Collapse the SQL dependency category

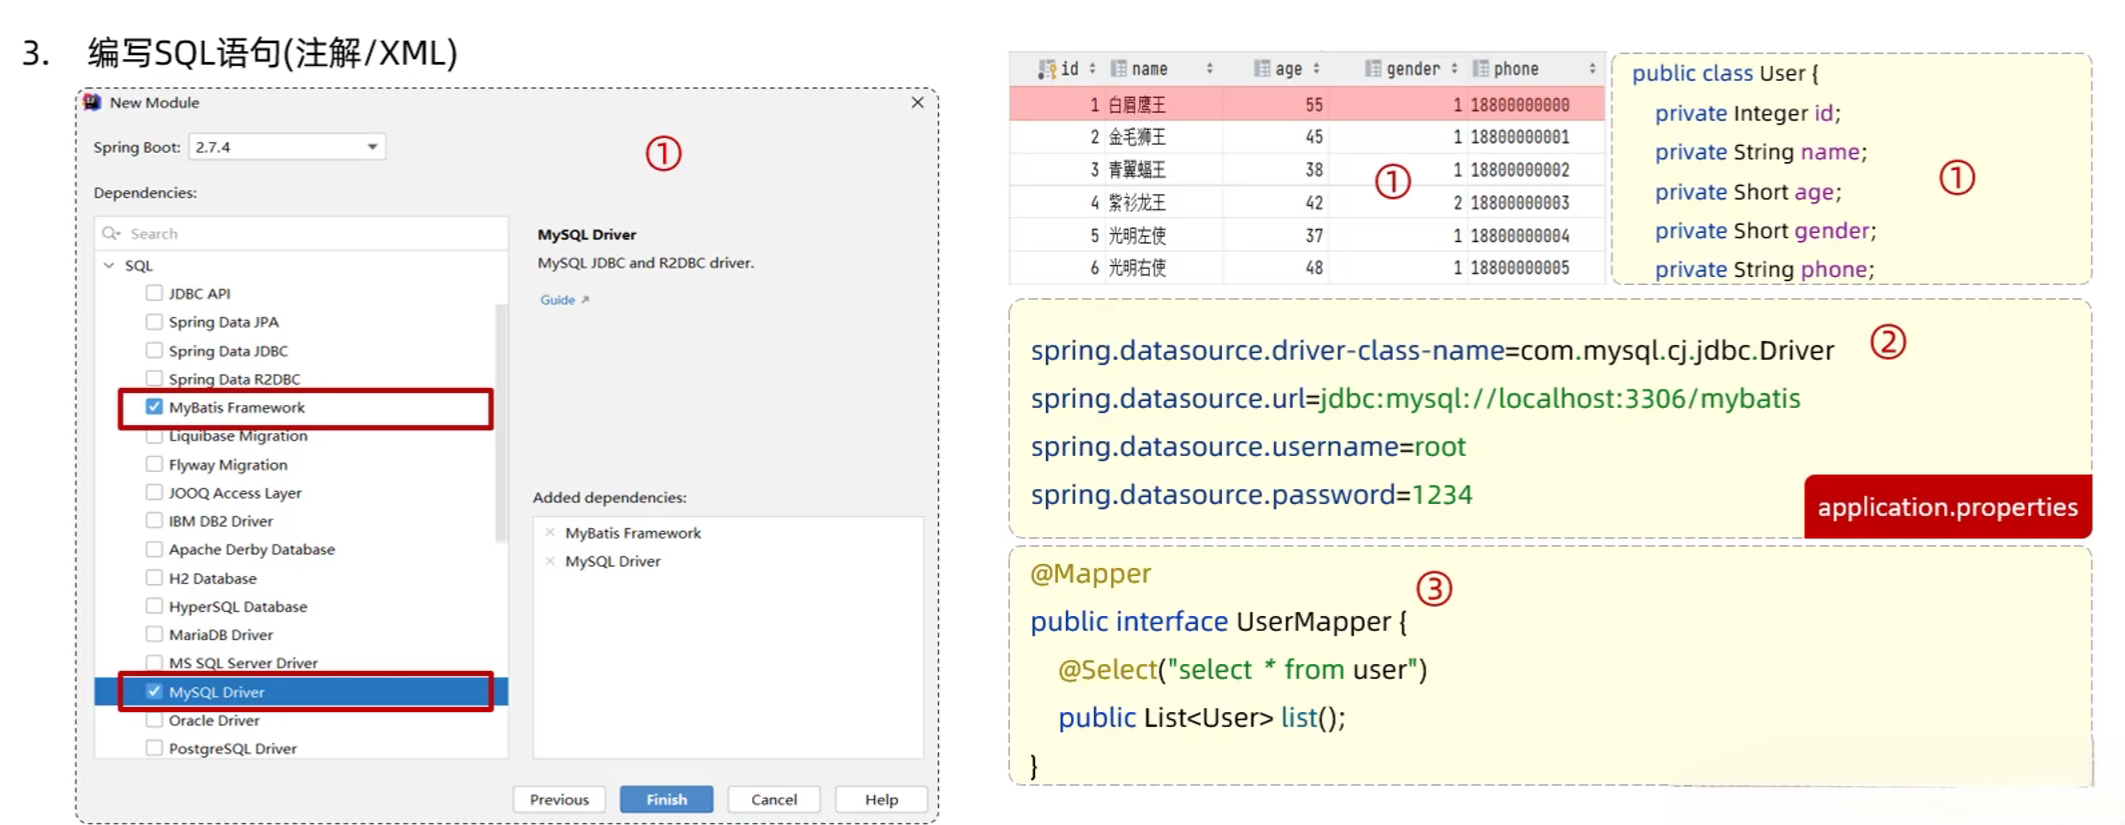click(109, 265)
